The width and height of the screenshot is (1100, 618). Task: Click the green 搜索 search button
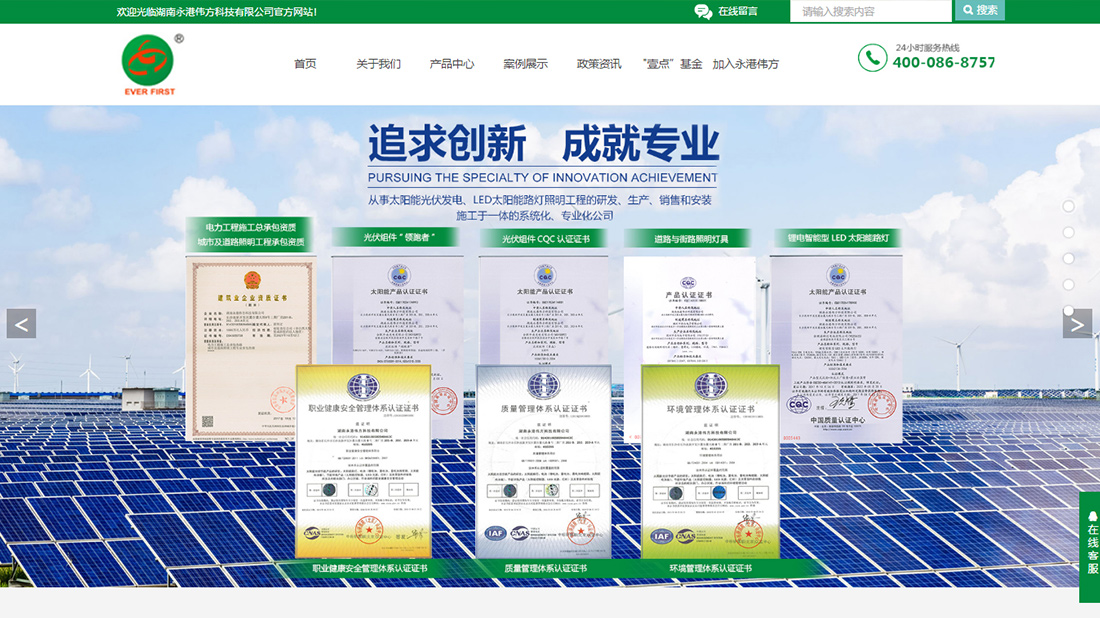coord(978,10)
